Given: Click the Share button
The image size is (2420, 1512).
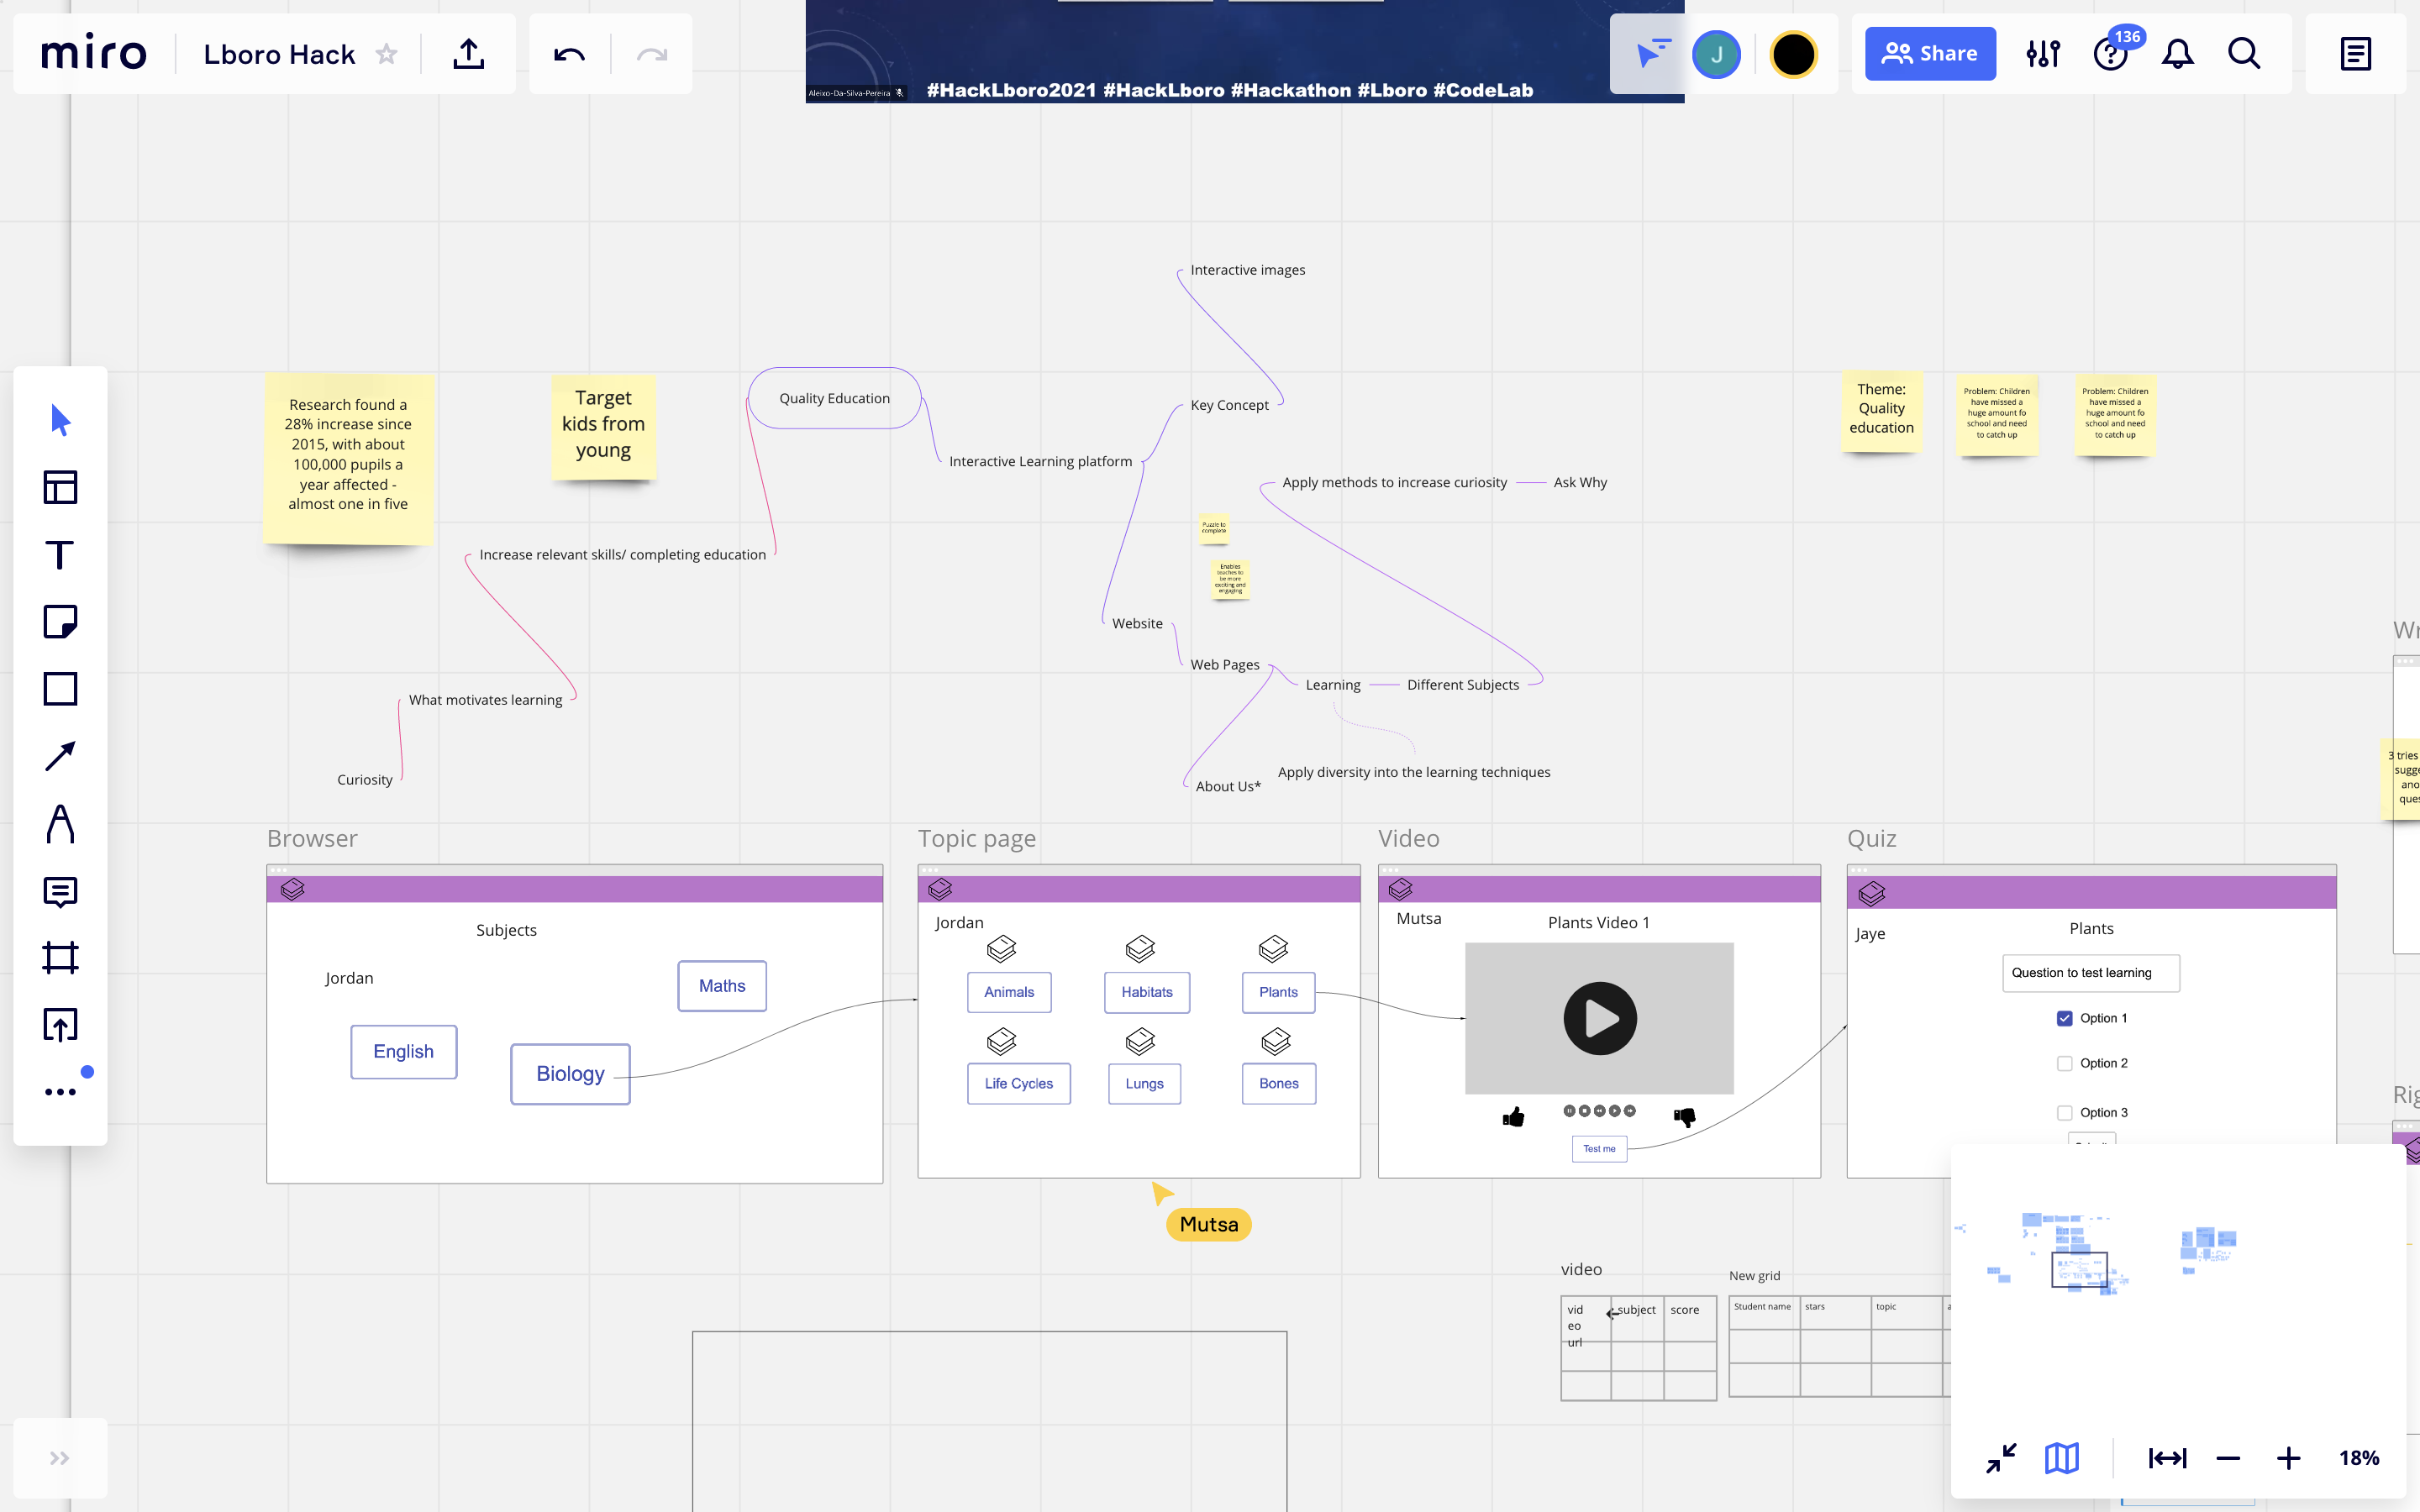Looking at the screenshot, I should [x=1929, y=54].
